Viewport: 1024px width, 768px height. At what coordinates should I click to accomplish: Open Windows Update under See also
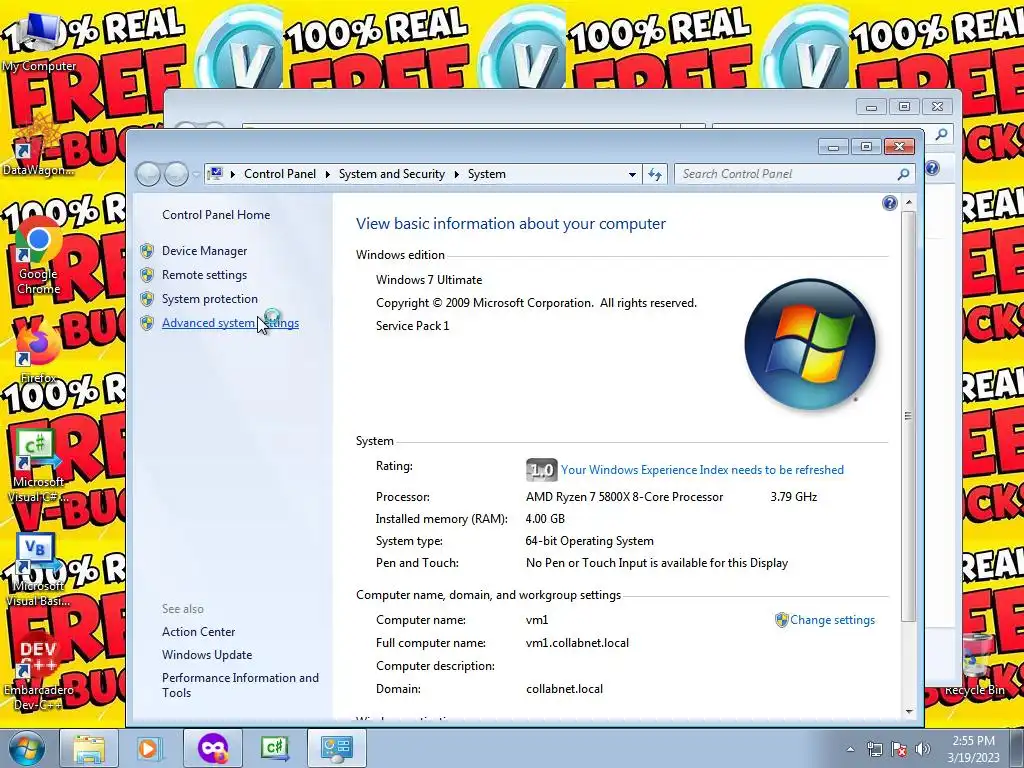click(x=207, y=654)
